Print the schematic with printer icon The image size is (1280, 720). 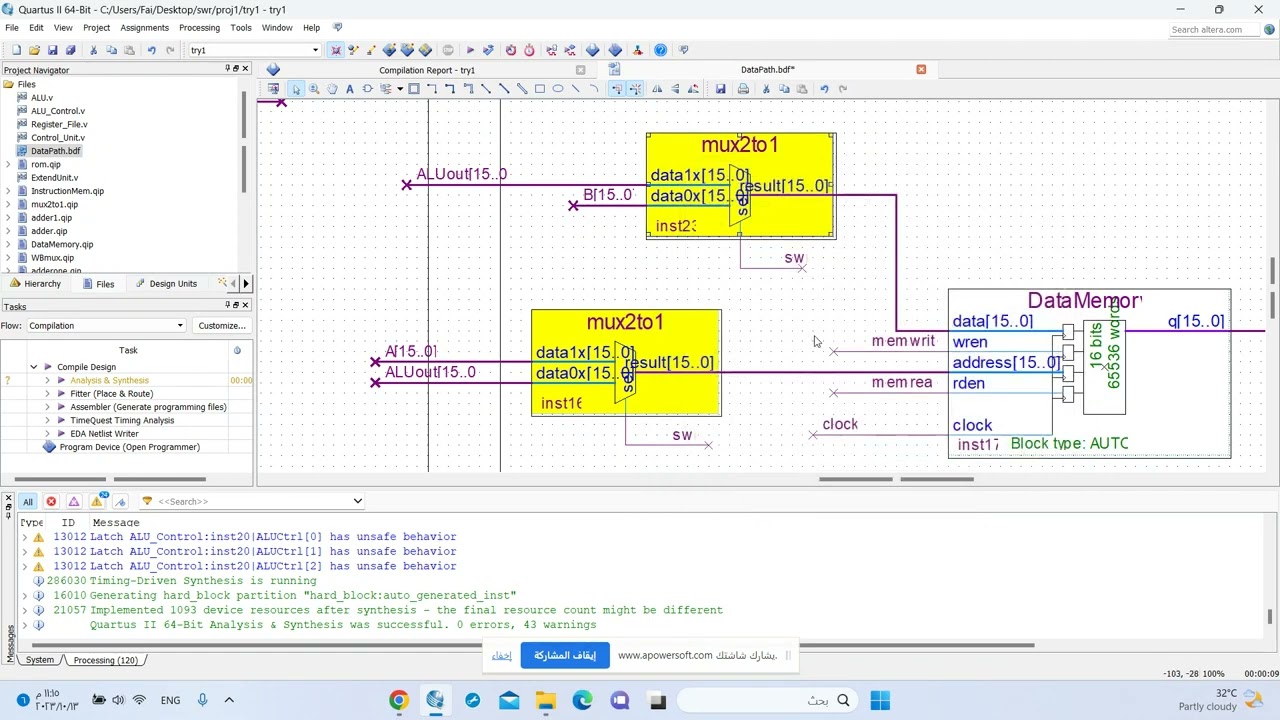point(743,89)
